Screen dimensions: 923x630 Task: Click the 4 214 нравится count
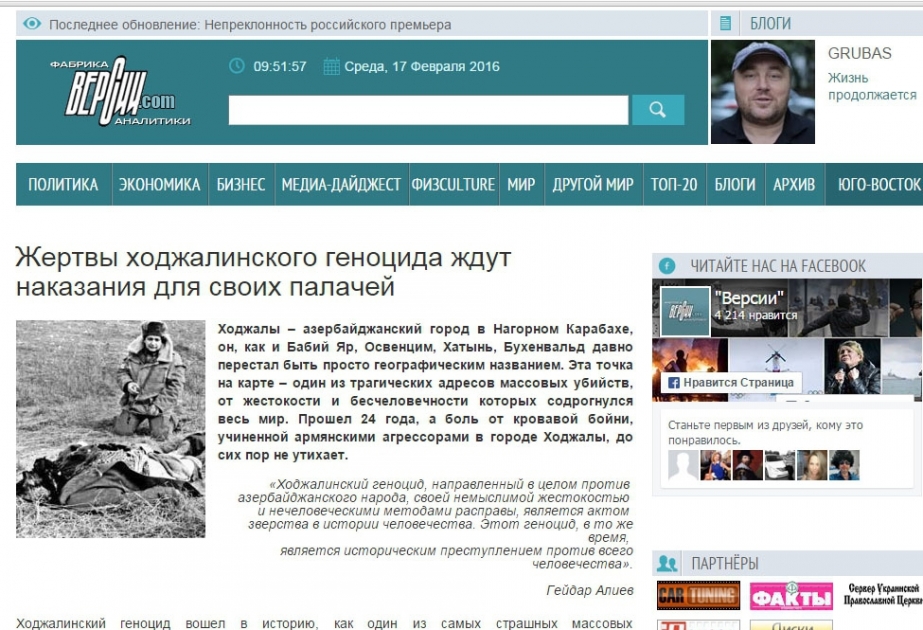coord(755,315)
